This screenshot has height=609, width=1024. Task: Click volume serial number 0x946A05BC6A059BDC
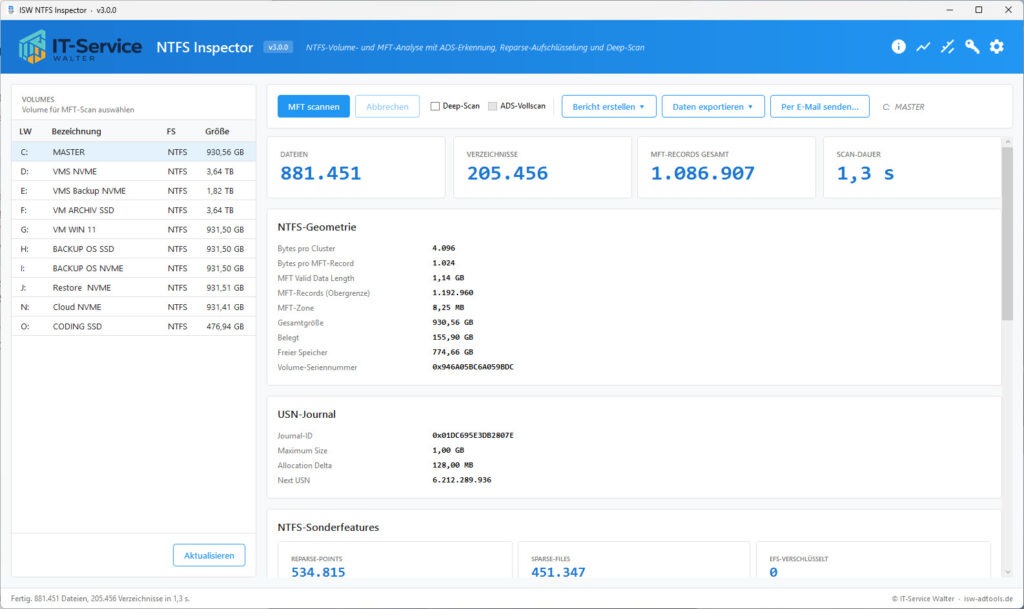pos(473,367)
